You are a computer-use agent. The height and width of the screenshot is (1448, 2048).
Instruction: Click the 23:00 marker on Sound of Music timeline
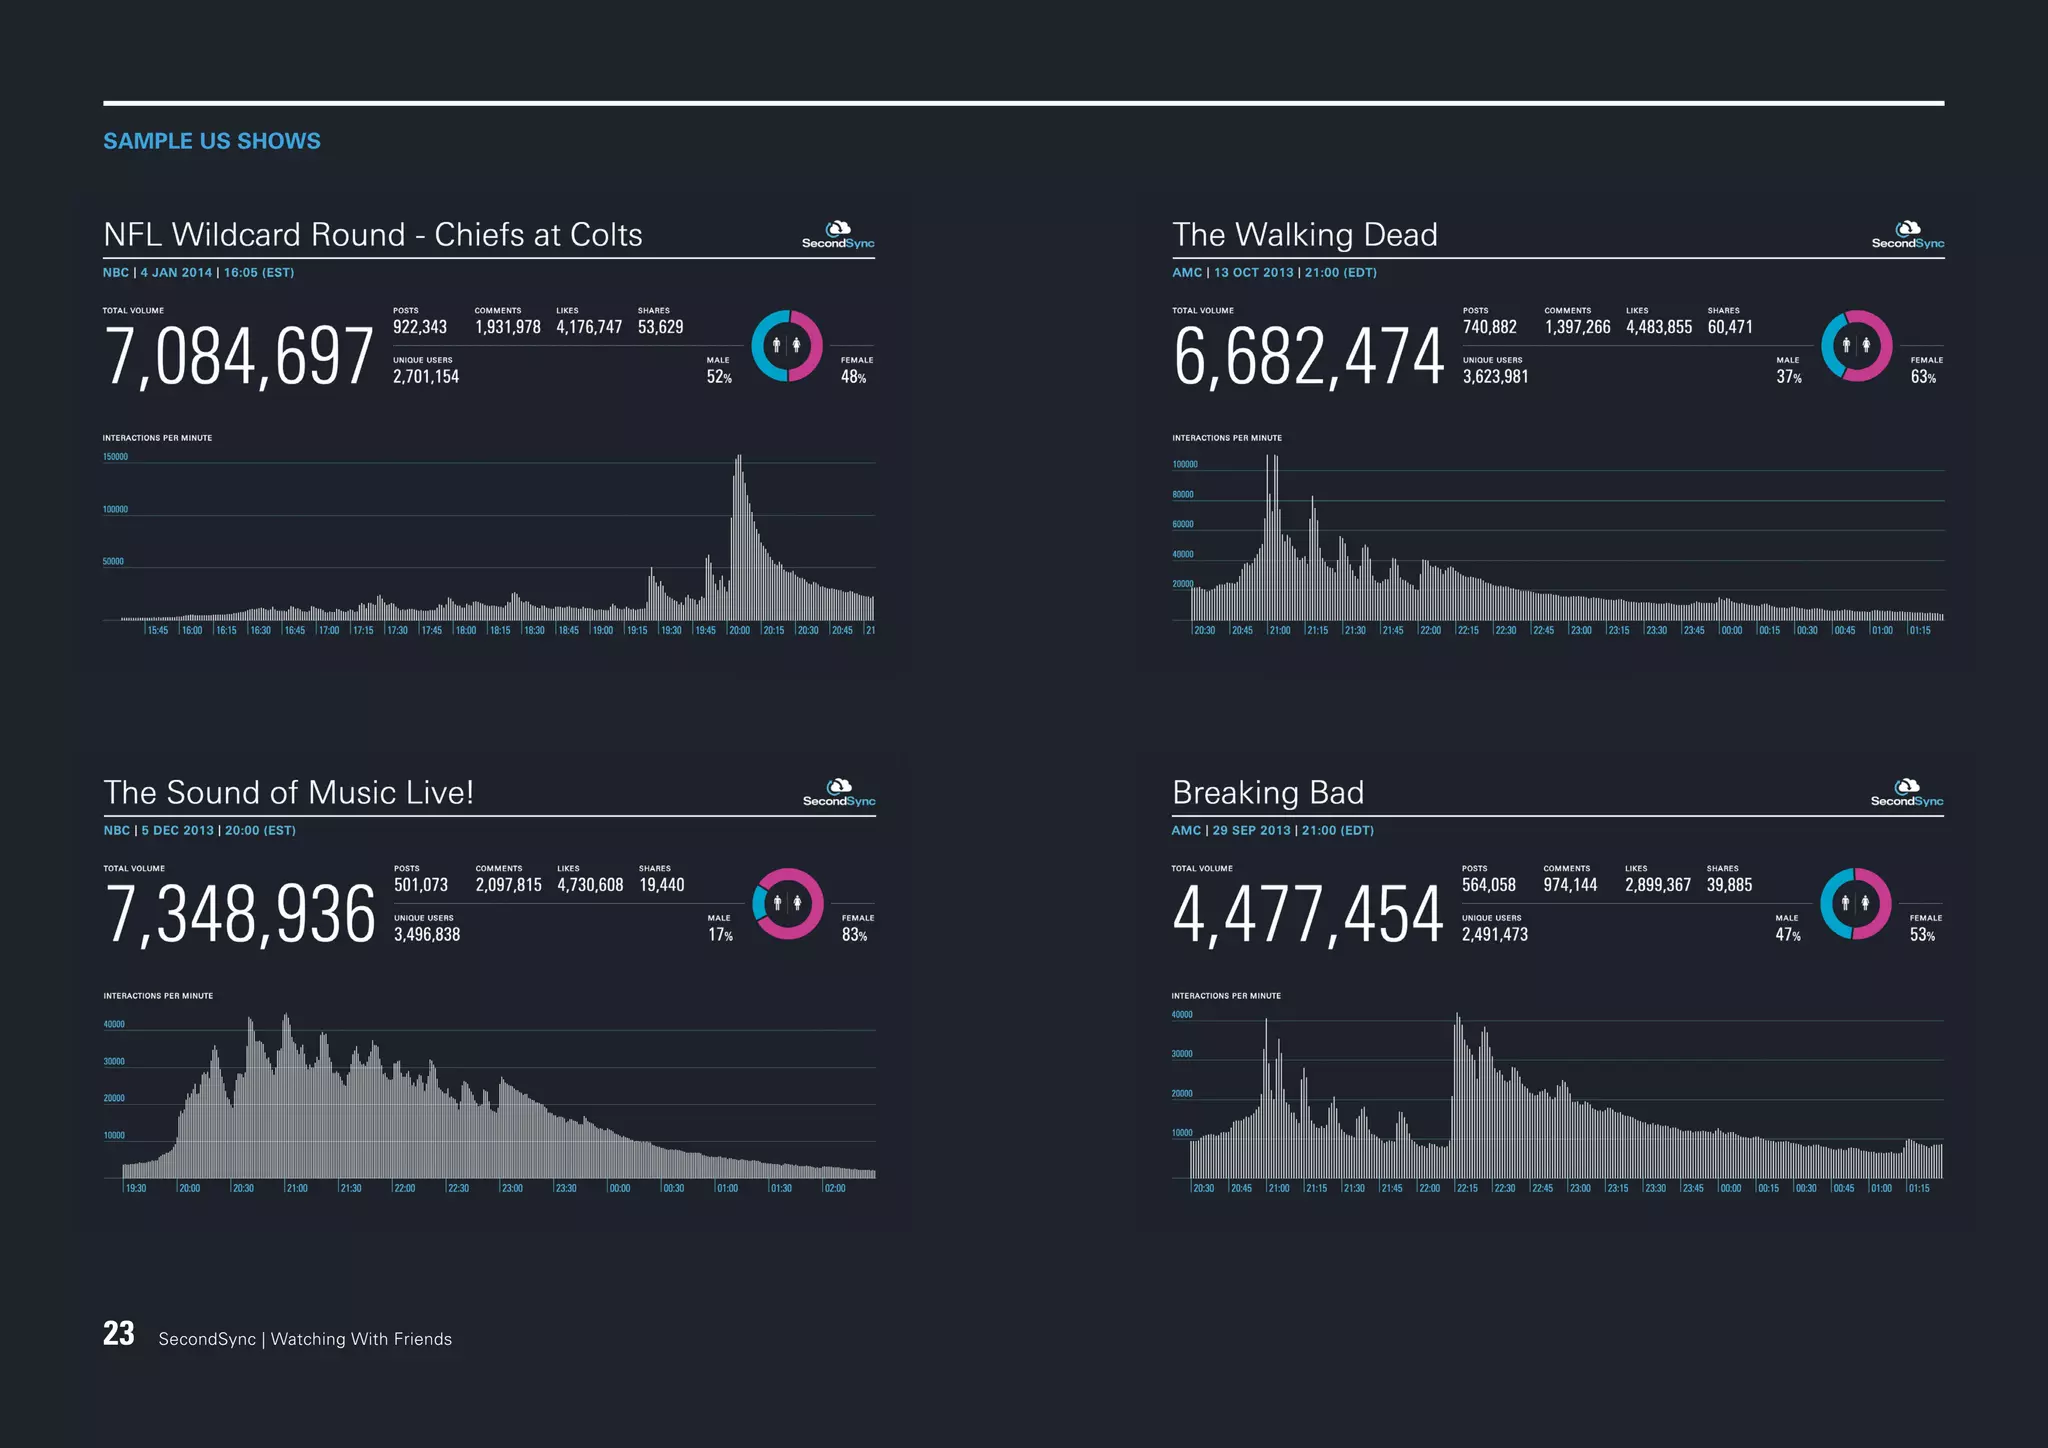[x=512, y=1188]
